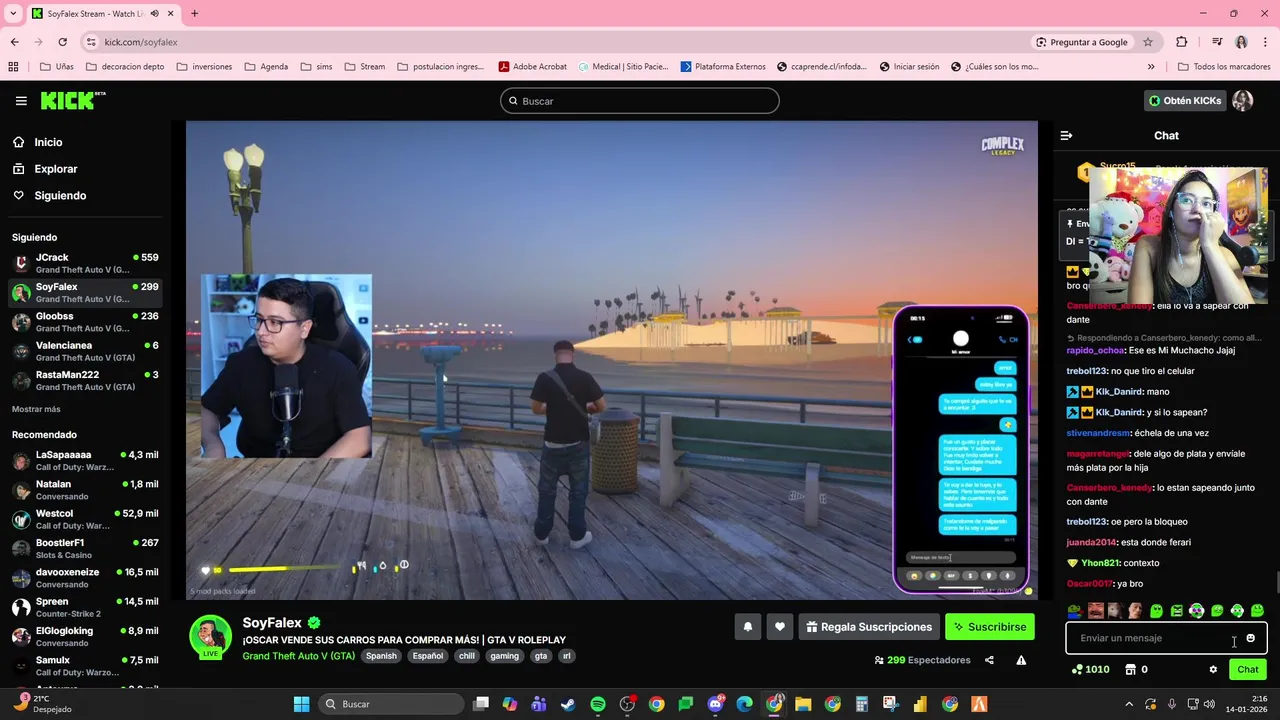Open Valencianea channel in the sidebar
The height and width of the screenshot is (720, 1280).
[85, 351]
